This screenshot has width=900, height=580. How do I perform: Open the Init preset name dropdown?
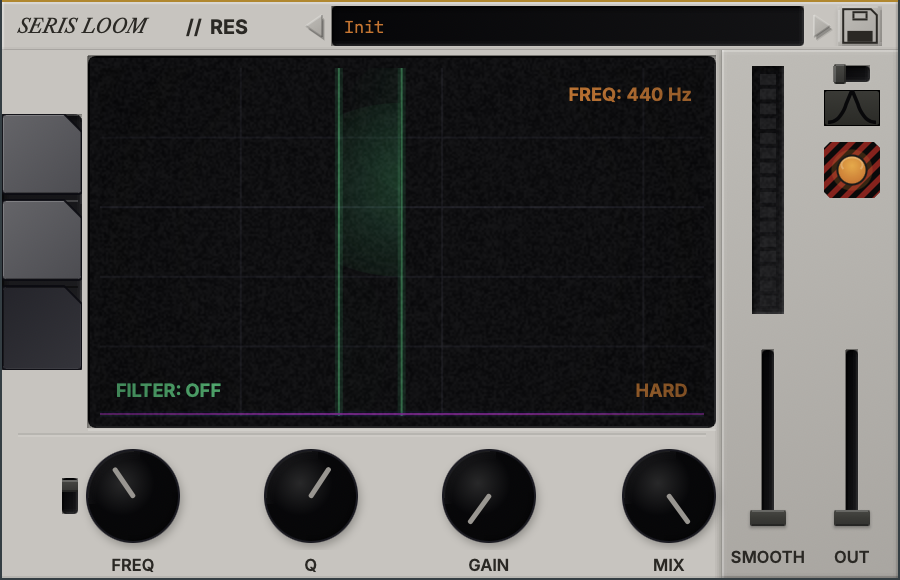point(567,27)
